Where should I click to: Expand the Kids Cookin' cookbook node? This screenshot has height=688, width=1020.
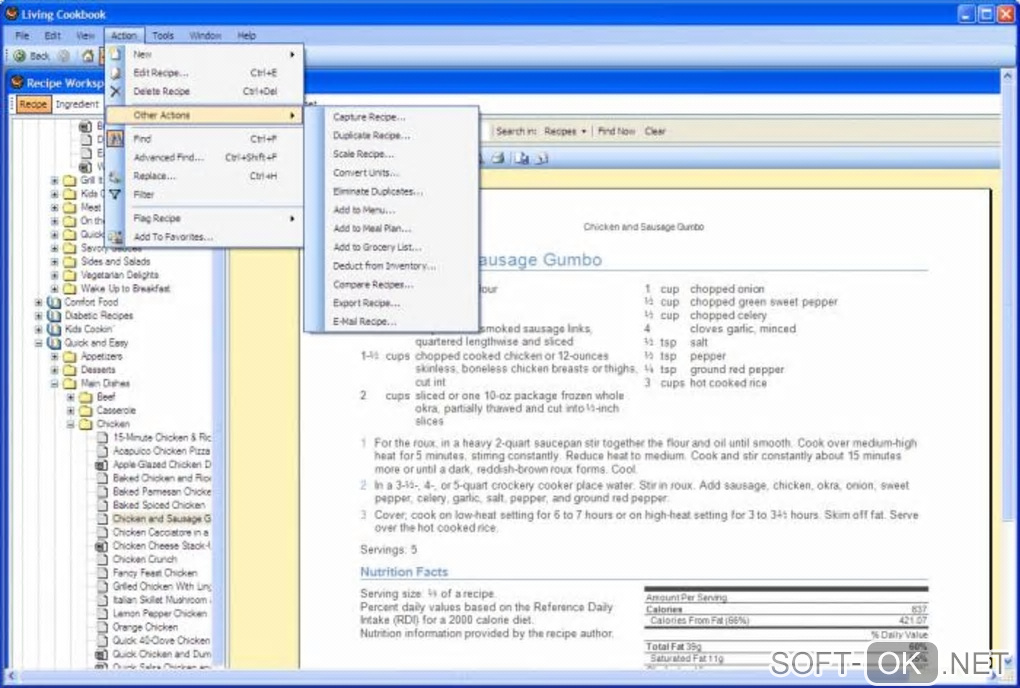coord(38,329)
